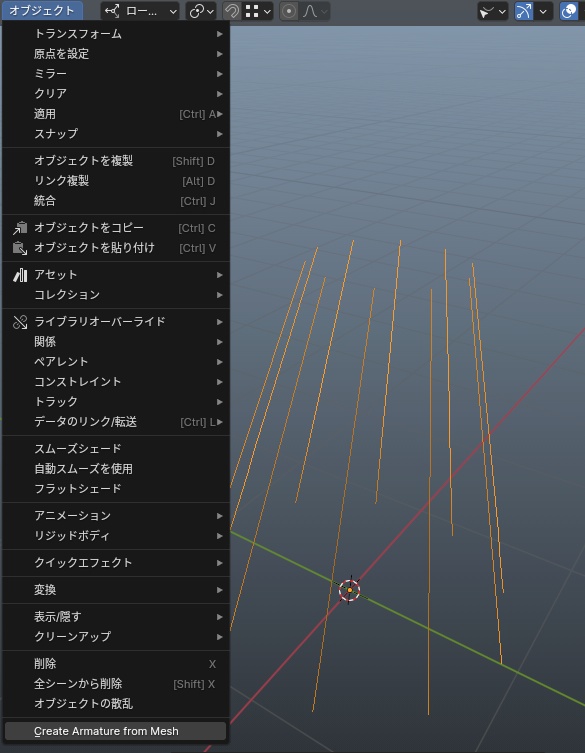585x753 pixels.
Task: Toggle the snap magnet icon
Action: [232, 11]
